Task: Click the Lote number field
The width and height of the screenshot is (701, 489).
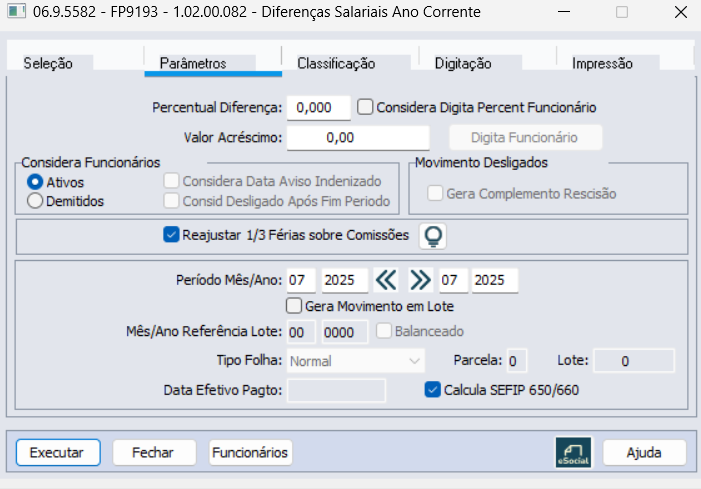Action: pos(633,361)
